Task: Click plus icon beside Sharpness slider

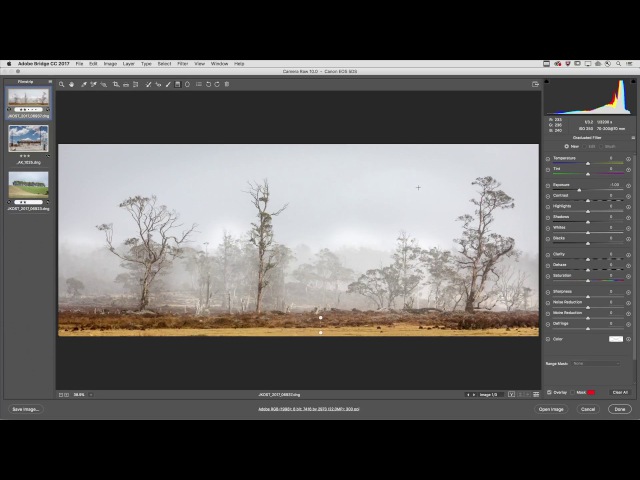Action: (629, 292)
